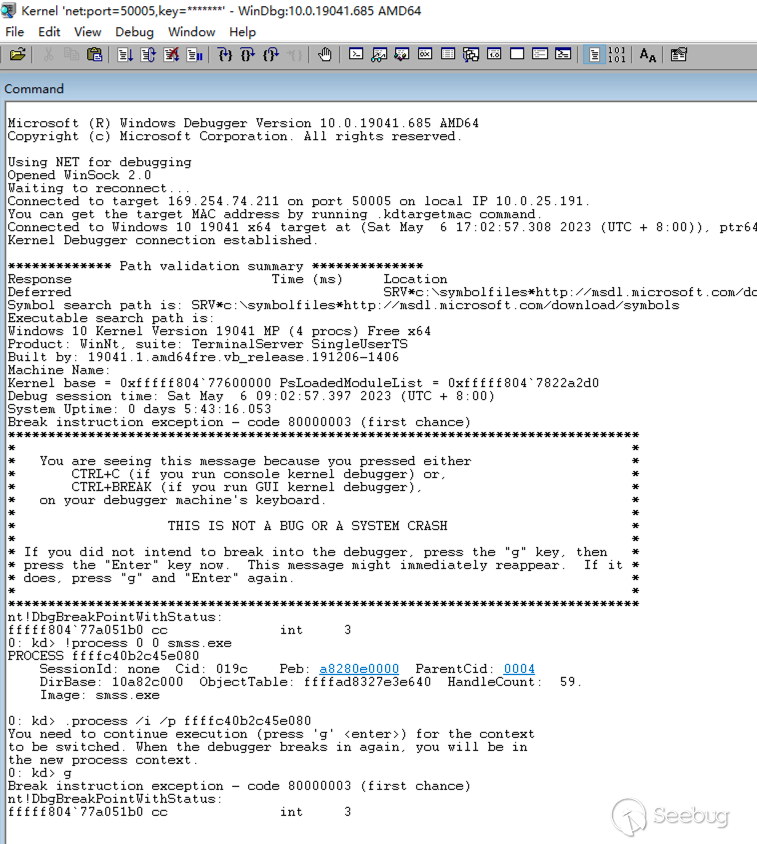Open the Edit menu

[49, 32]
